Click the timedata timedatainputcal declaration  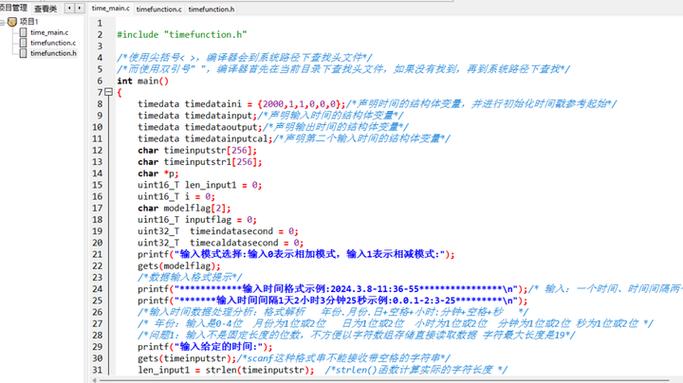coord(205,139)
